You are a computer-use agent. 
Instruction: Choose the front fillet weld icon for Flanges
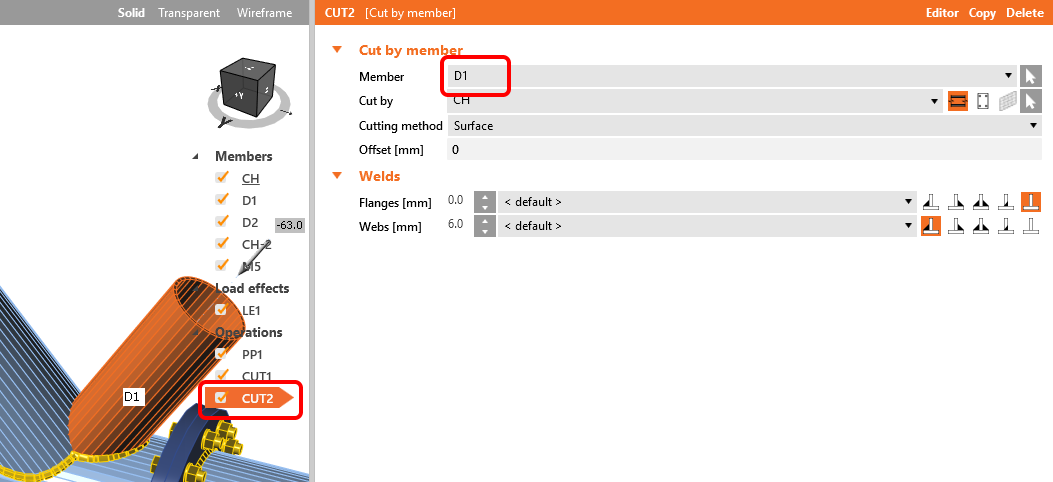coord(930,201)
